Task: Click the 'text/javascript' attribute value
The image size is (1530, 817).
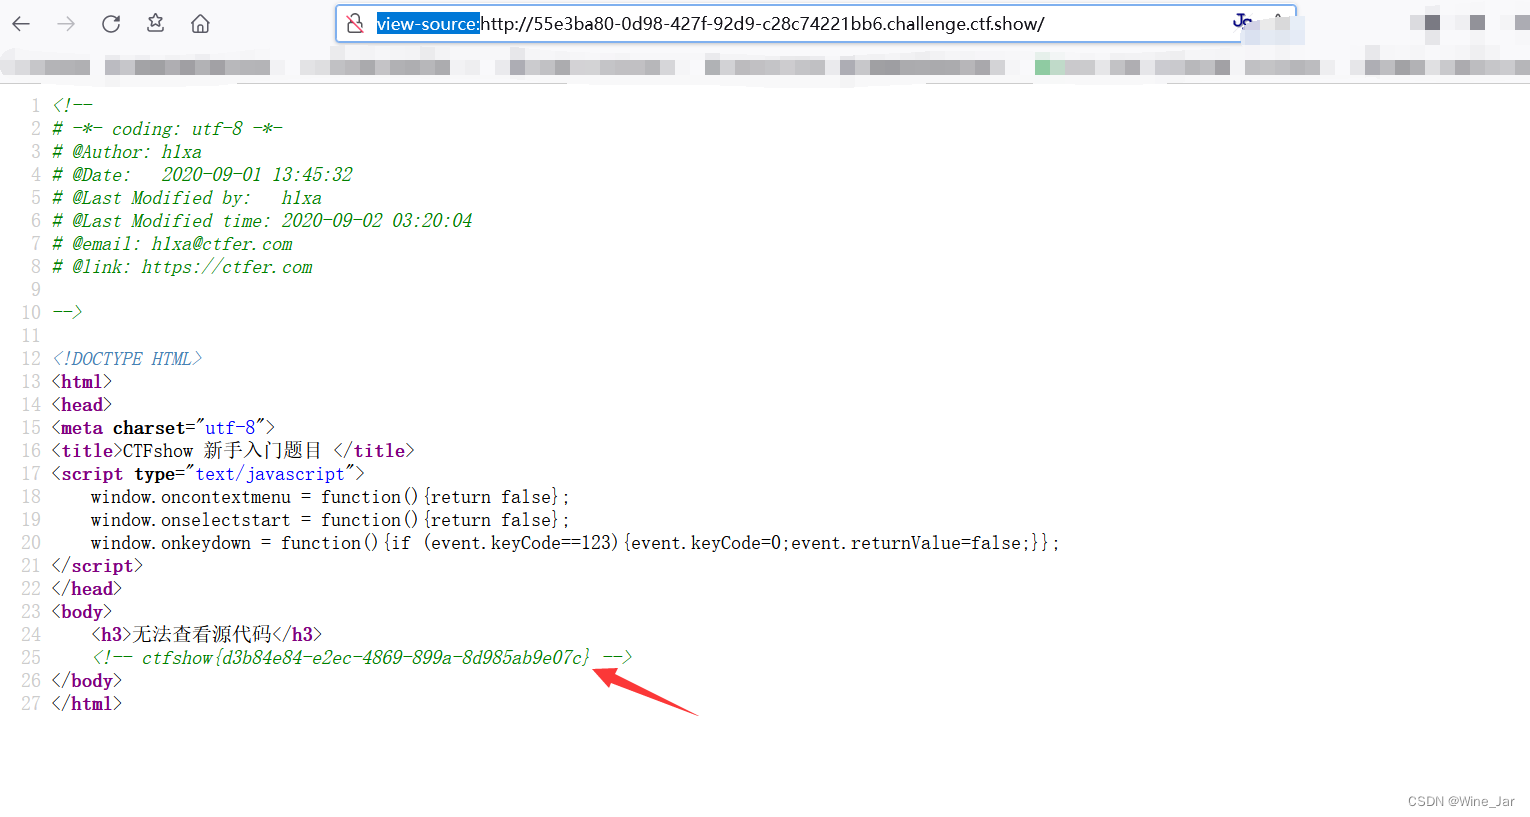Action: [270, 474]
